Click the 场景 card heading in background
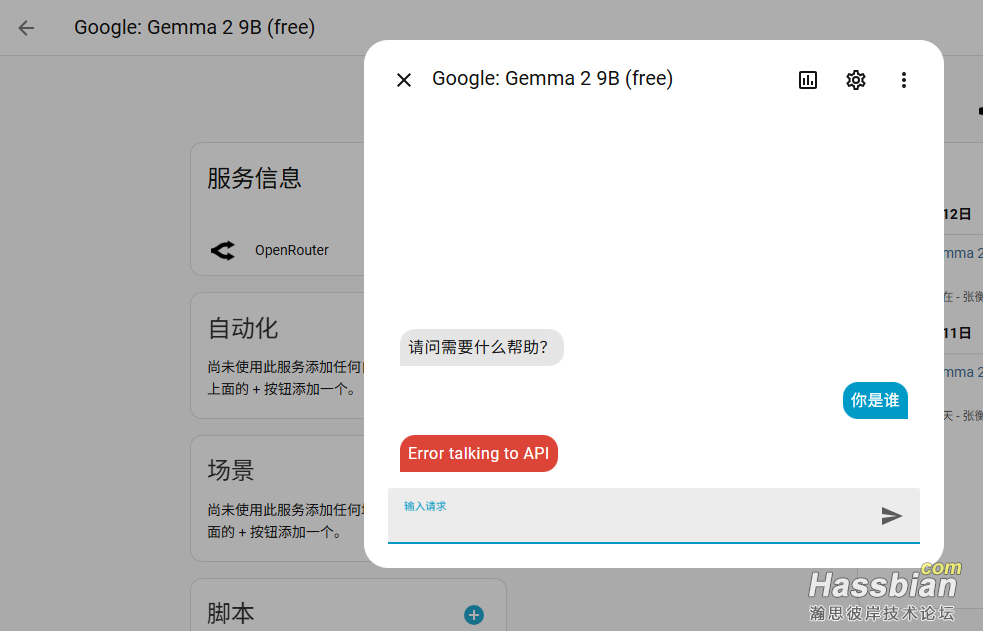983x631 pixels. click(x=231, y=470)
